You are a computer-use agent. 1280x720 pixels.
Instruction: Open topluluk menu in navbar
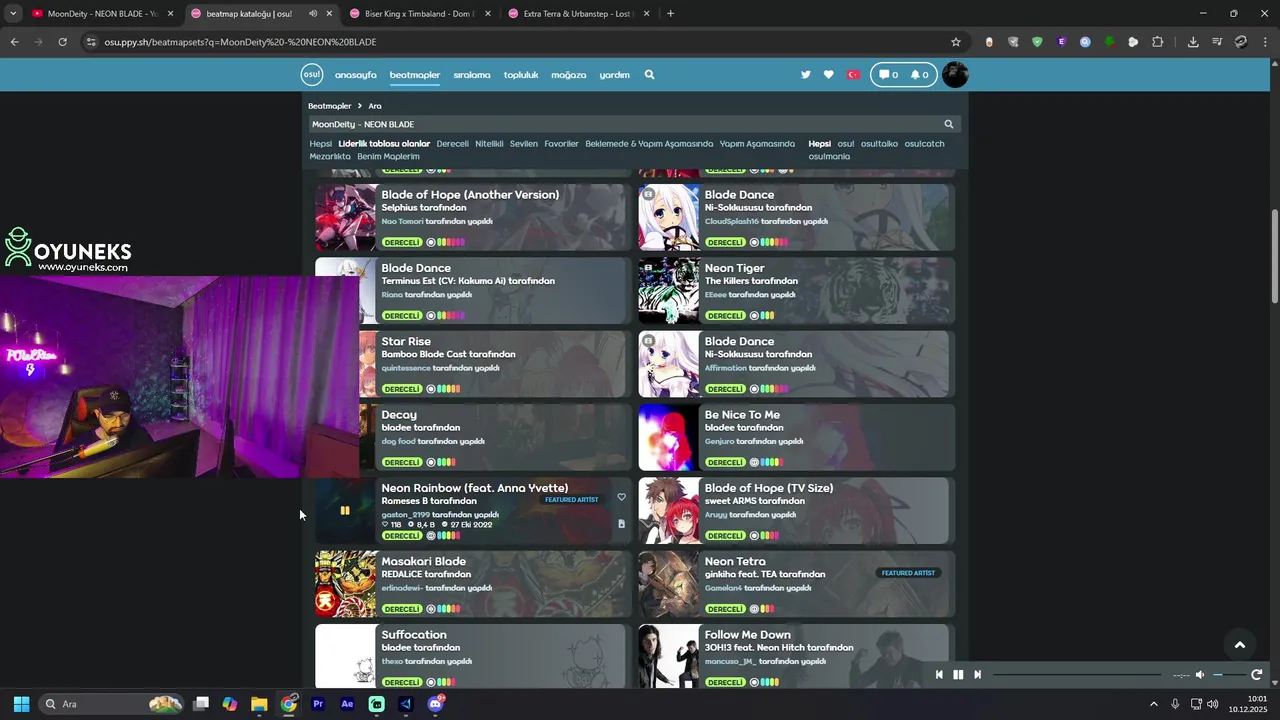(x=521, y=75)
